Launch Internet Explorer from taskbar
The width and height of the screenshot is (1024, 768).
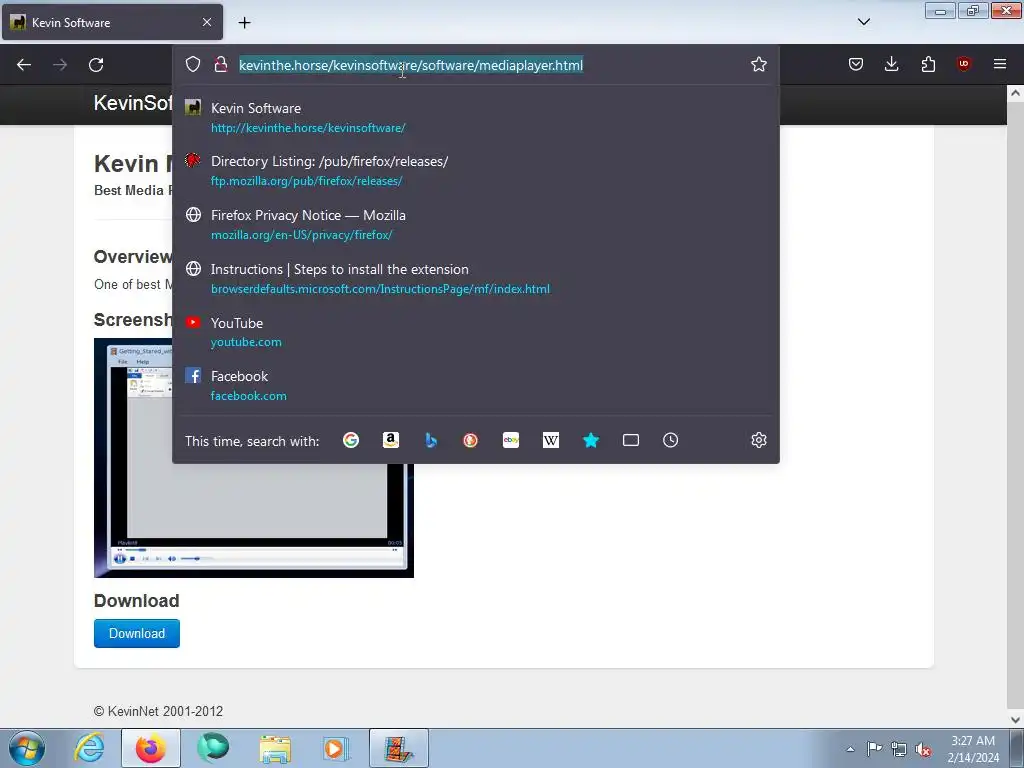point(89,748)
